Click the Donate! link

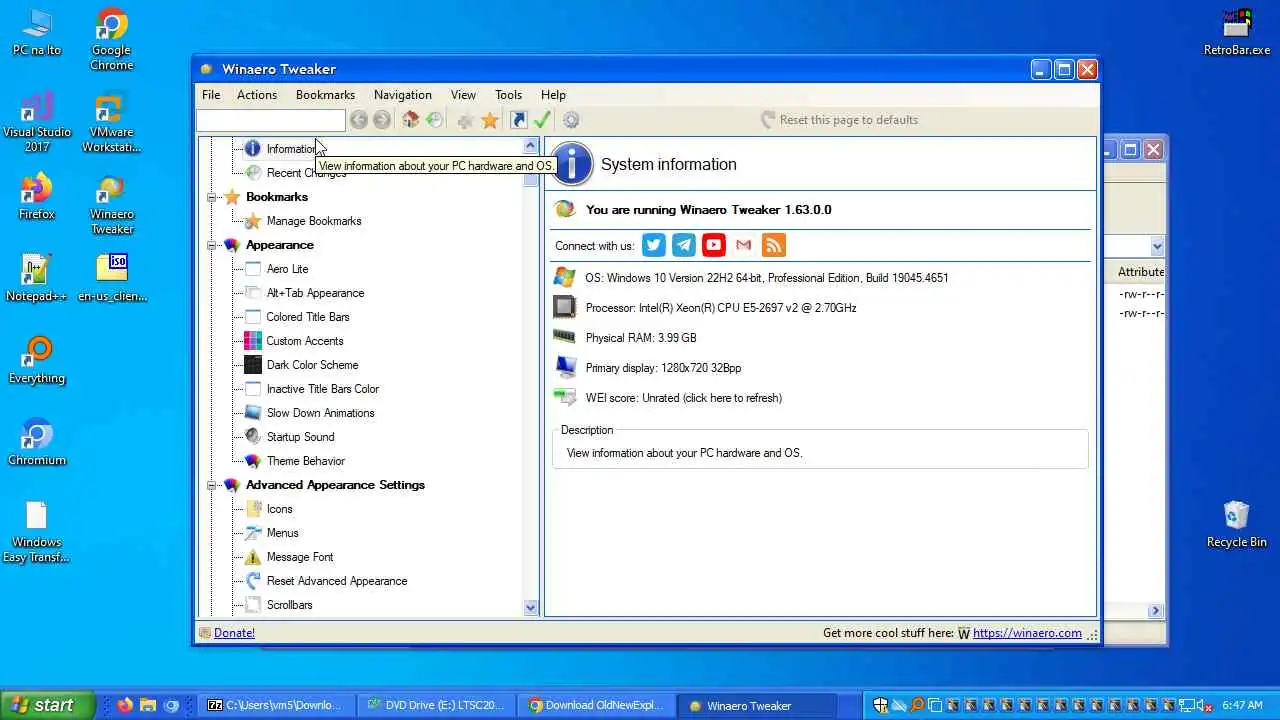pos(234,633)
